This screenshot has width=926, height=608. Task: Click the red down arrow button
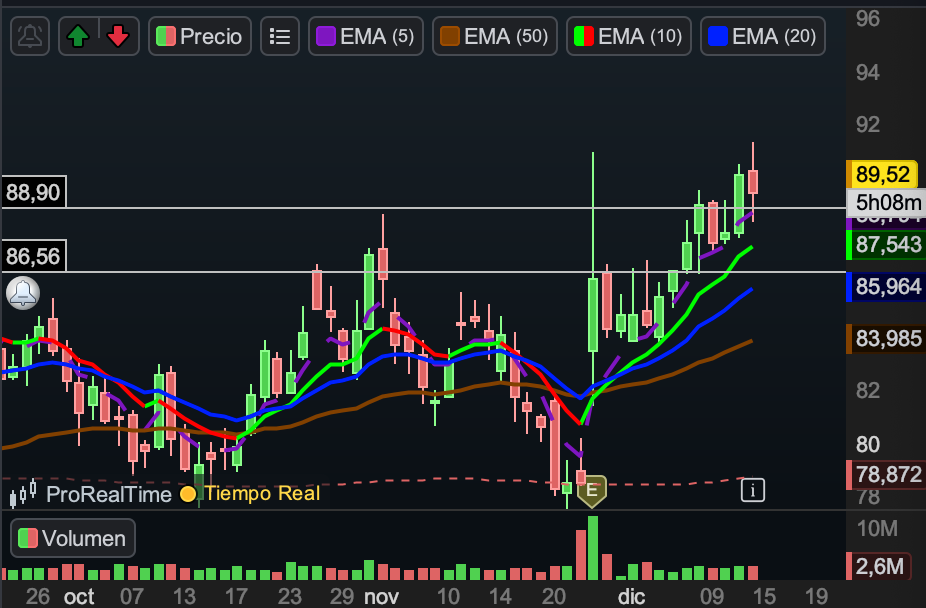[118, 37]
